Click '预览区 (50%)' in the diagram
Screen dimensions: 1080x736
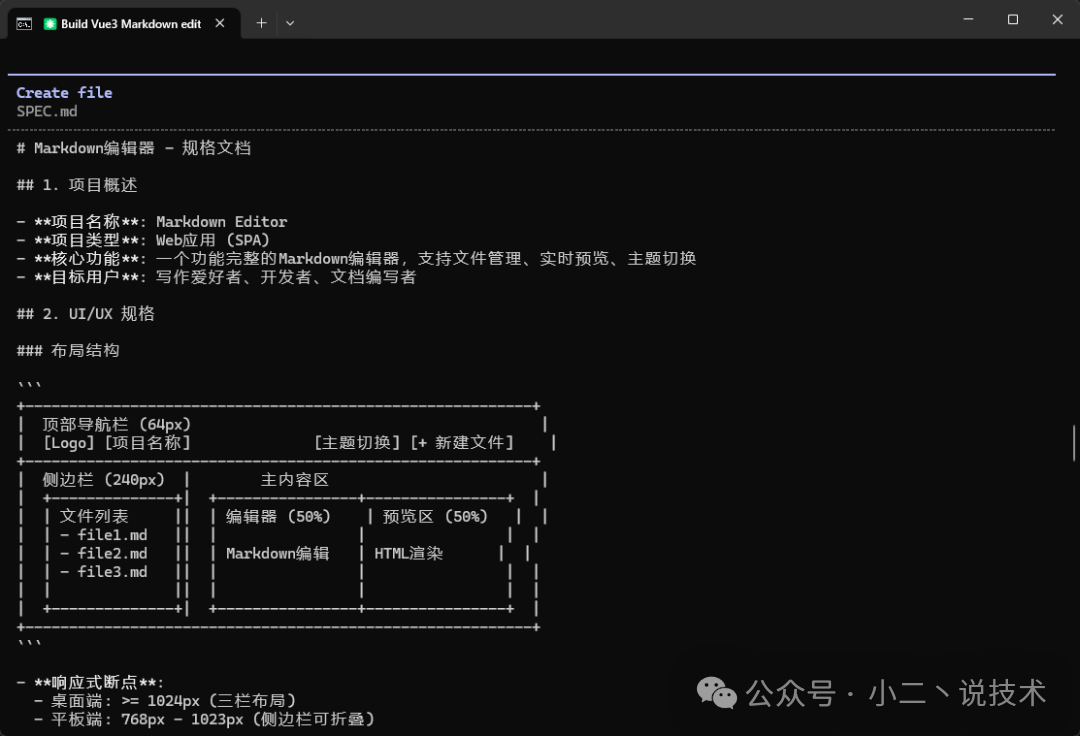[435, 516]
